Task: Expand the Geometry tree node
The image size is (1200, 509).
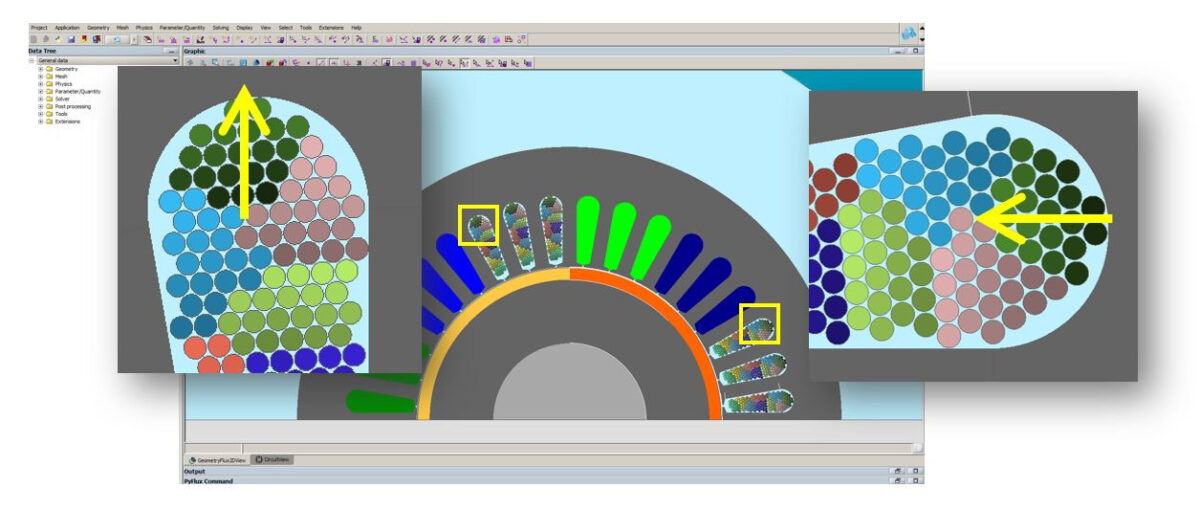Action: (x=41, y=69)
